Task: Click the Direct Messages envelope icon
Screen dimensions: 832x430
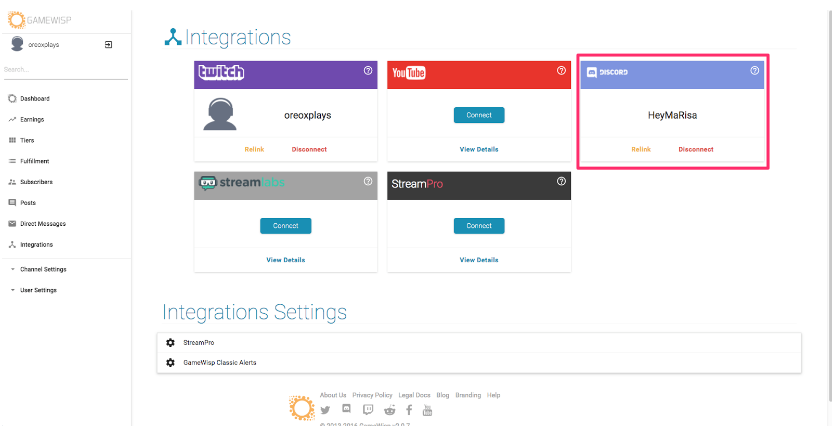Action: click(x=12, y=224)
